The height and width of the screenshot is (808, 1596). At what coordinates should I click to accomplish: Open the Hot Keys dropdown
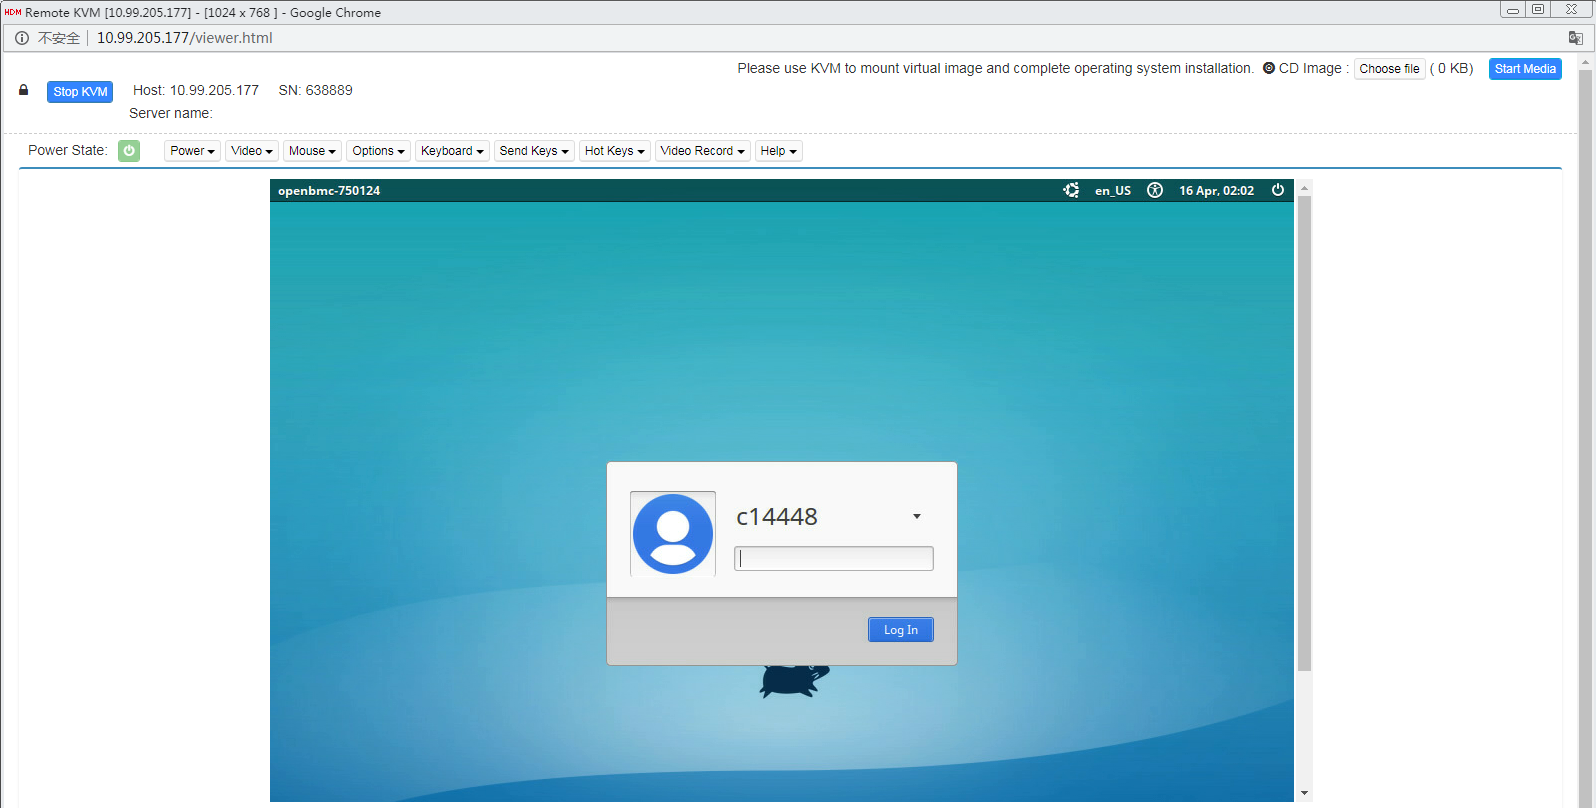(615, 151)
